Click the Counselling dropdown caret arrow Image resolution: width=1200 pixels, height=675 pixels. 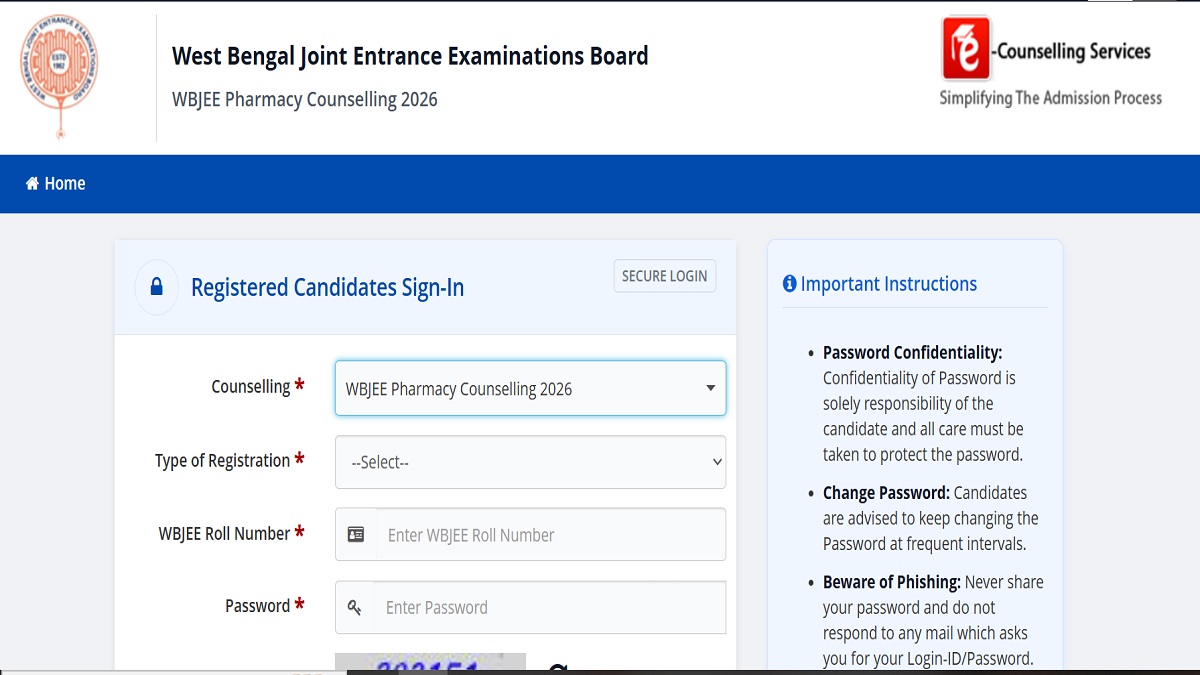(710, 388)
